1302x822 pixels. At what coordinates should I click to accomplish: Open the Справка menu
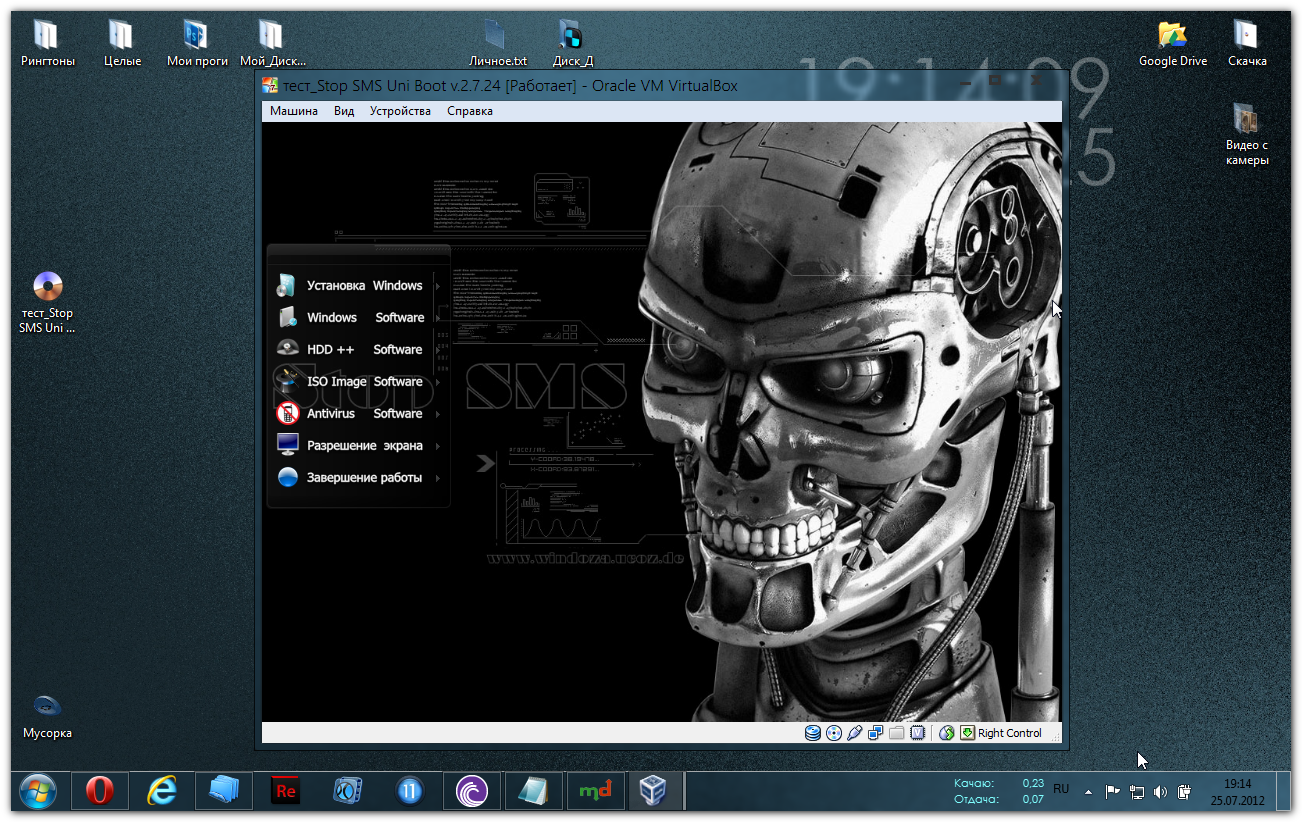[x=470, y=111]
